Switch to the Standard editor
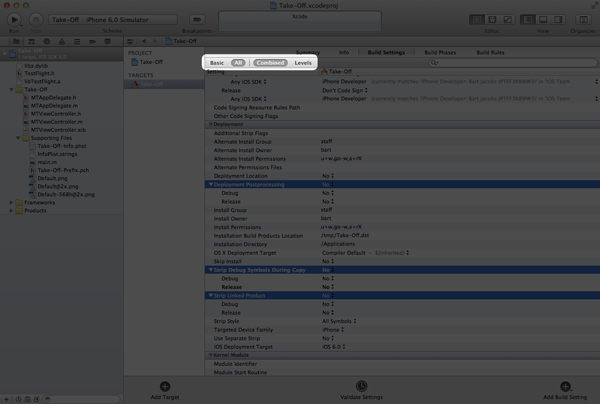This screenshot has height=404, width=600. tap(477, 20)
